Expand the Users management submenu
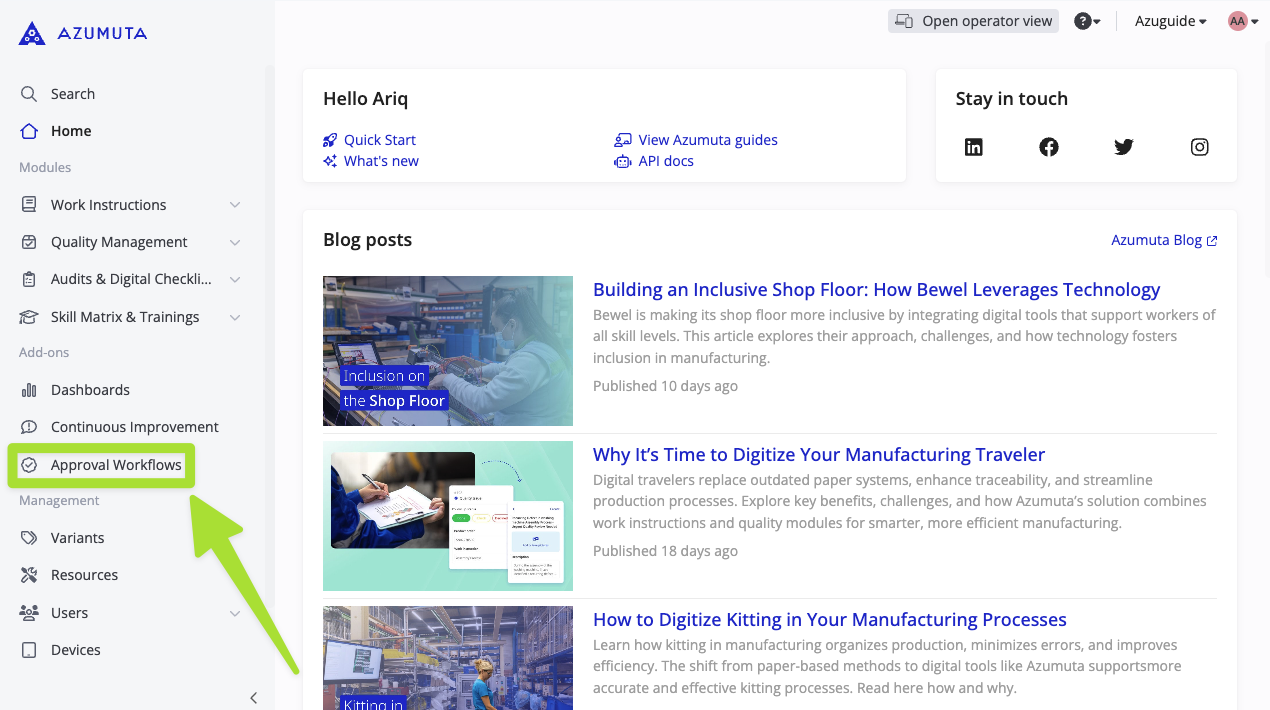Image resolution: width=1270 pixels, height=710 pixels. tap(234, 613)
